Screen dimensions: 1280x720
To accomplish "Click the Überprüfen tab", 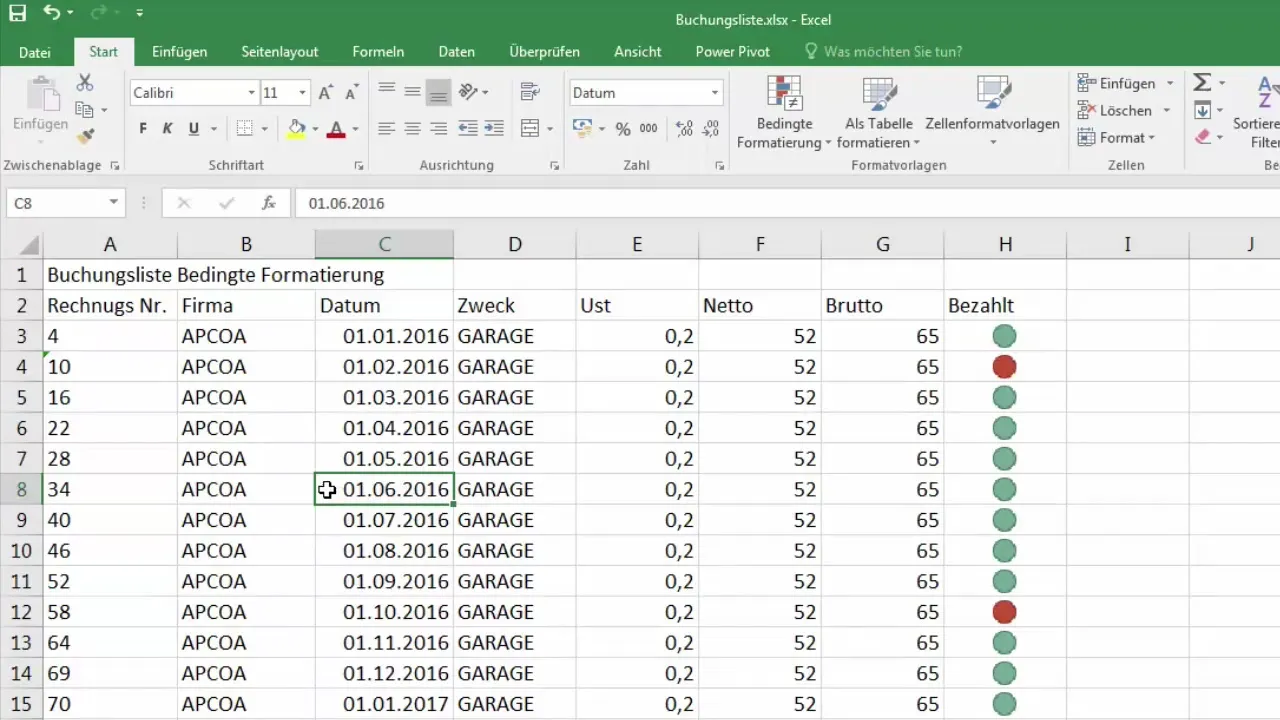I will click(x=544, y=52).
